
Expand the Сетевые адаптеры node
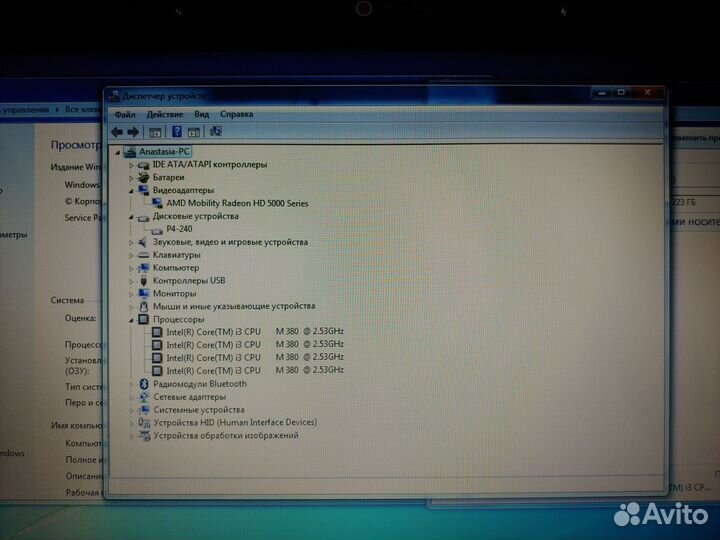click(131, 398)
